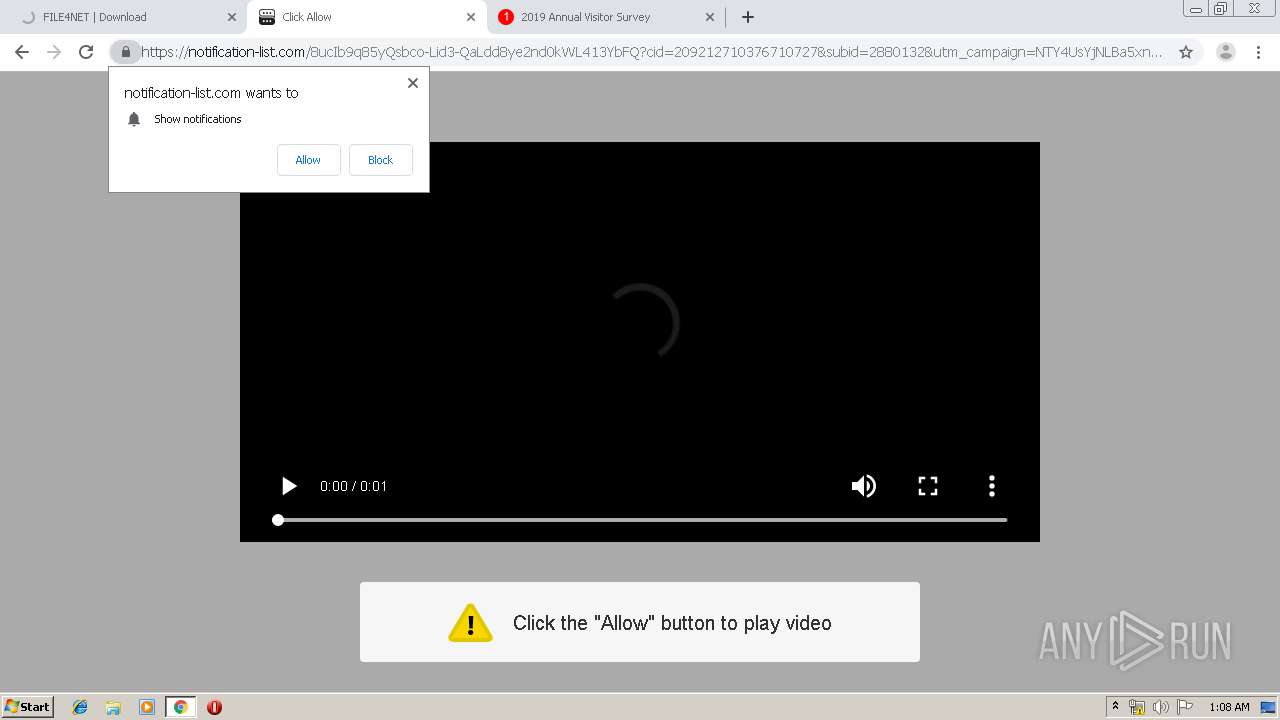Click the yellow warning triangle icon
1280x720 pixels.
click(x=470, y=622)
